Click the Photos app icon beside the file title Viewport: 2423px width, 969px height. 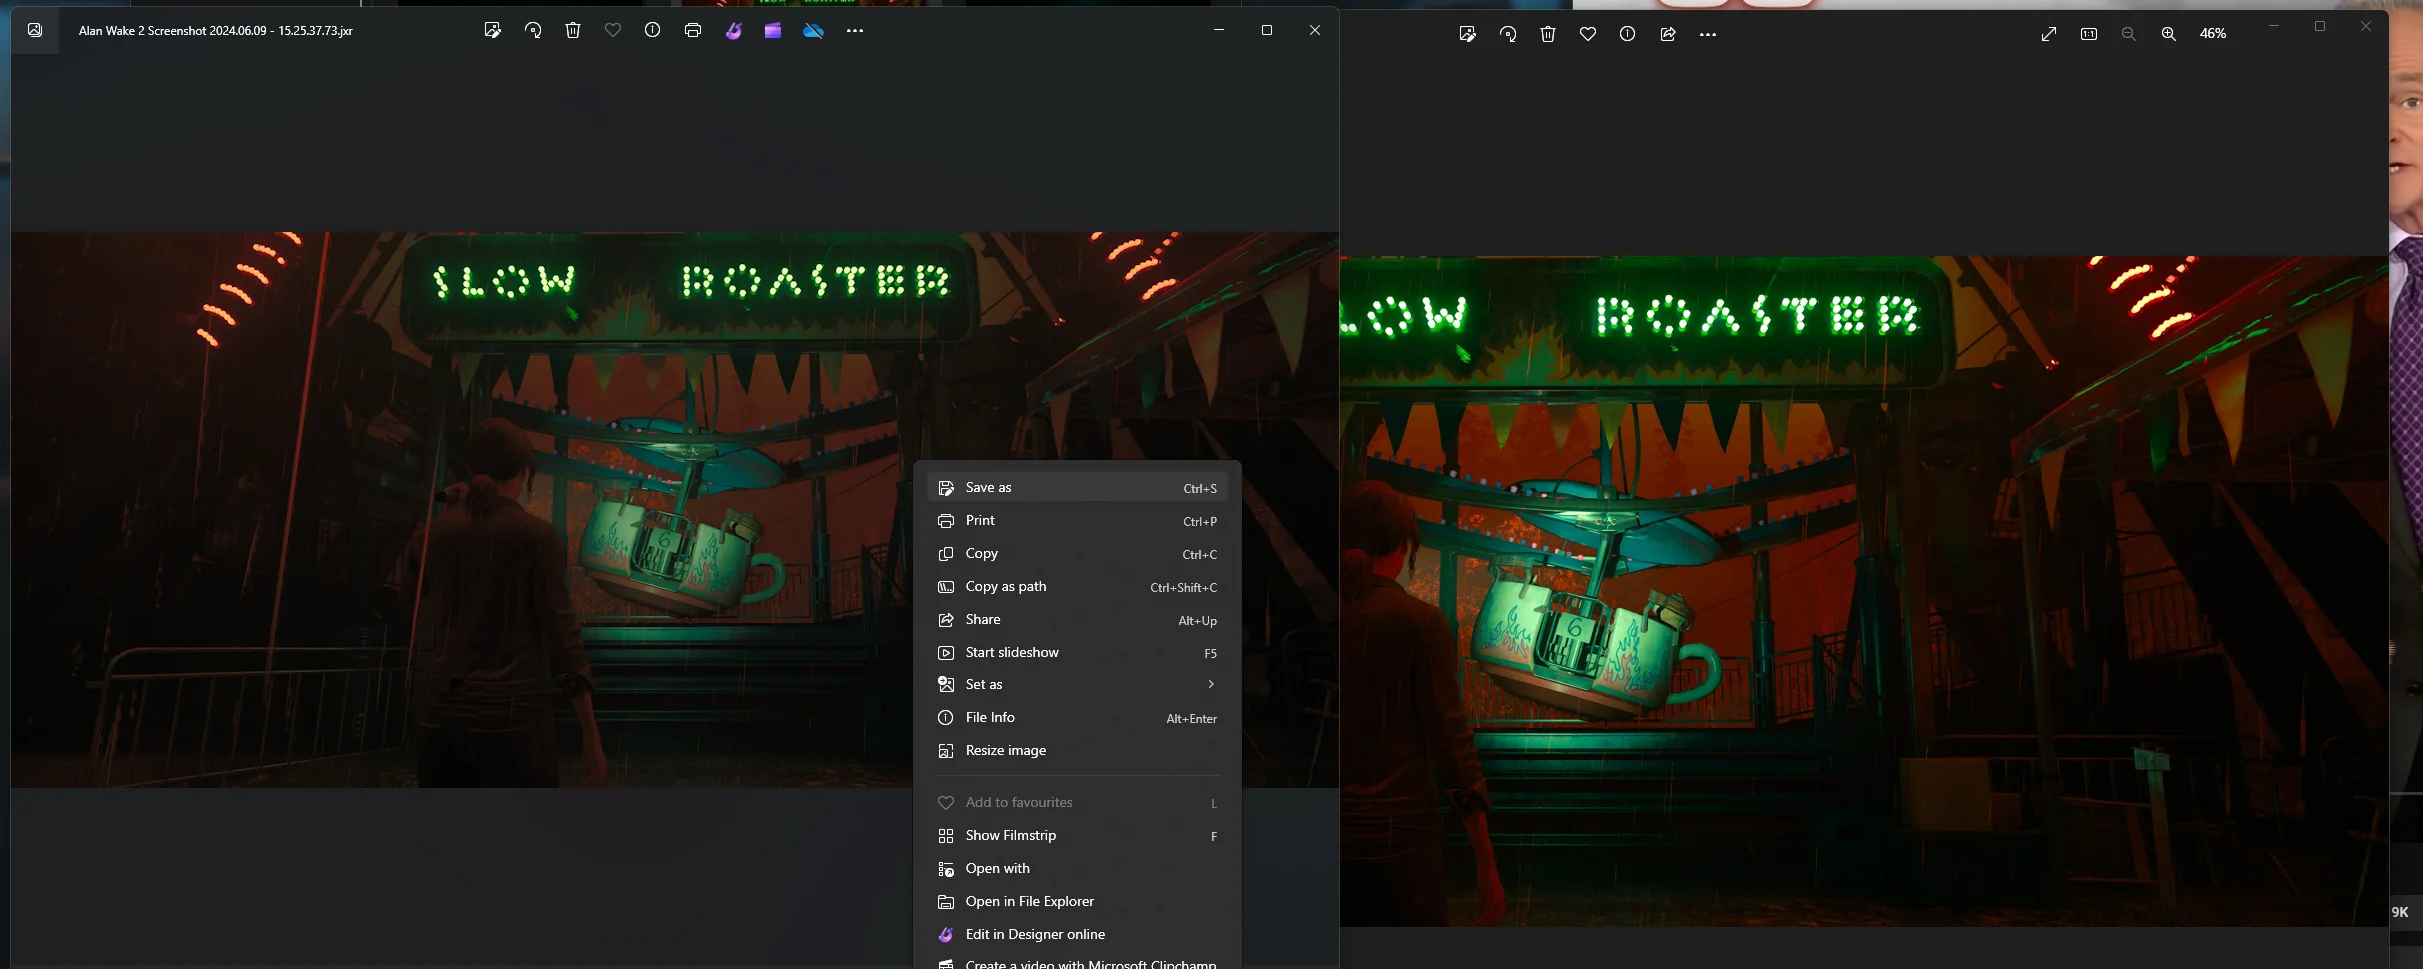35,30
